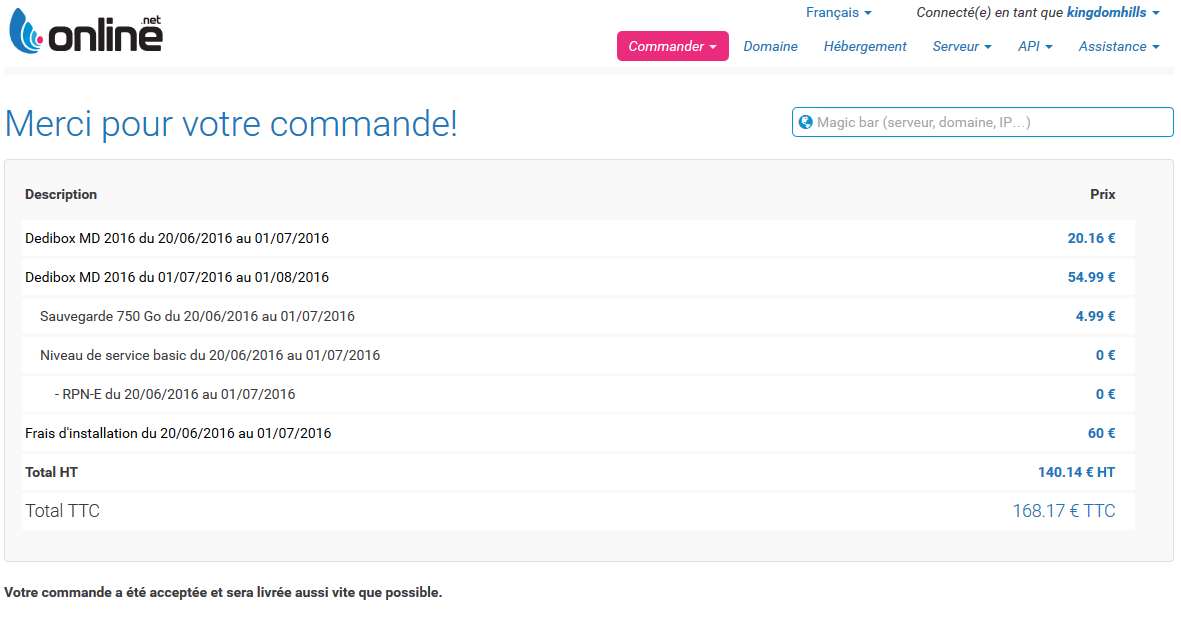The height and width of the screenshot is (617, 1181).
Task: Go to the Domaine menu item
Action: tap(770, 46)
